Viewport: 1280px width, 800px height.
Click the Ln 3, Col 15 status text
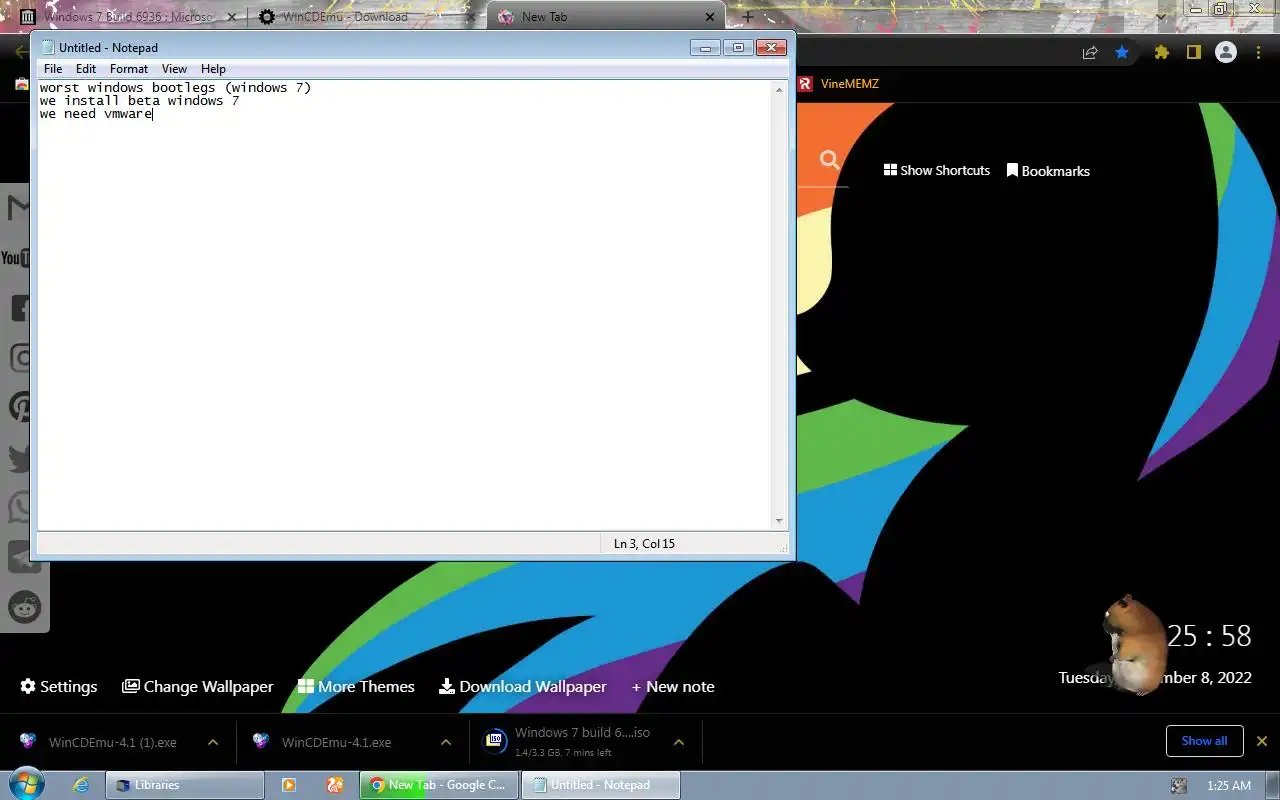click(644, 544)
